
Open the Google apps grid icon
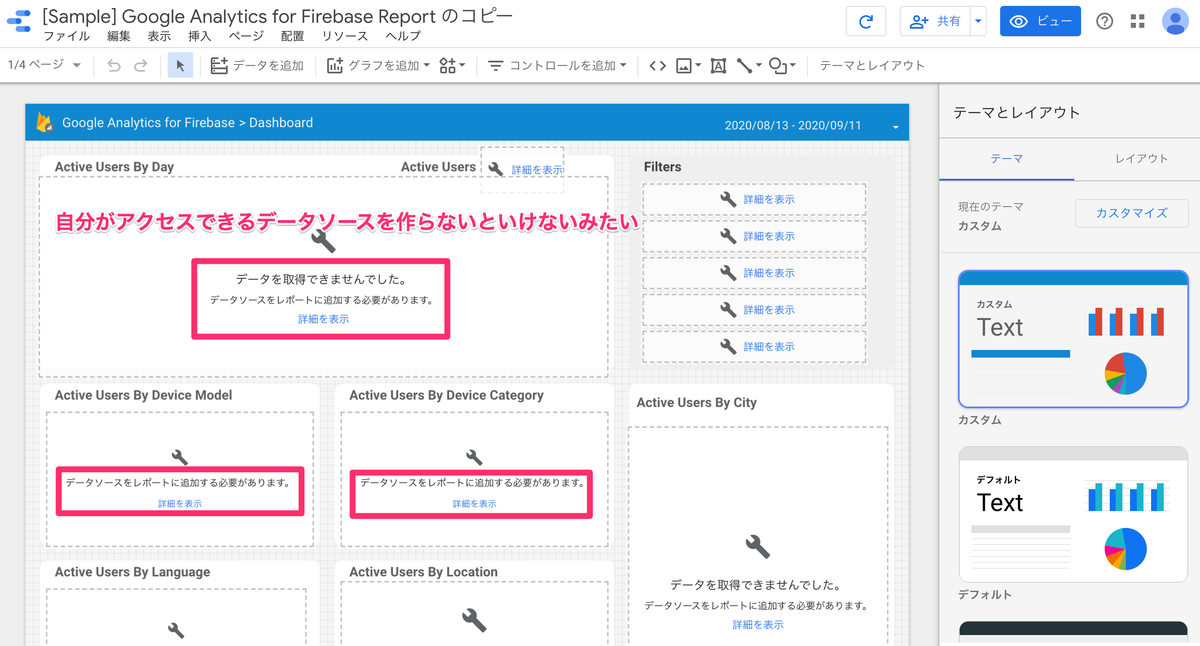pos(1138,22)
